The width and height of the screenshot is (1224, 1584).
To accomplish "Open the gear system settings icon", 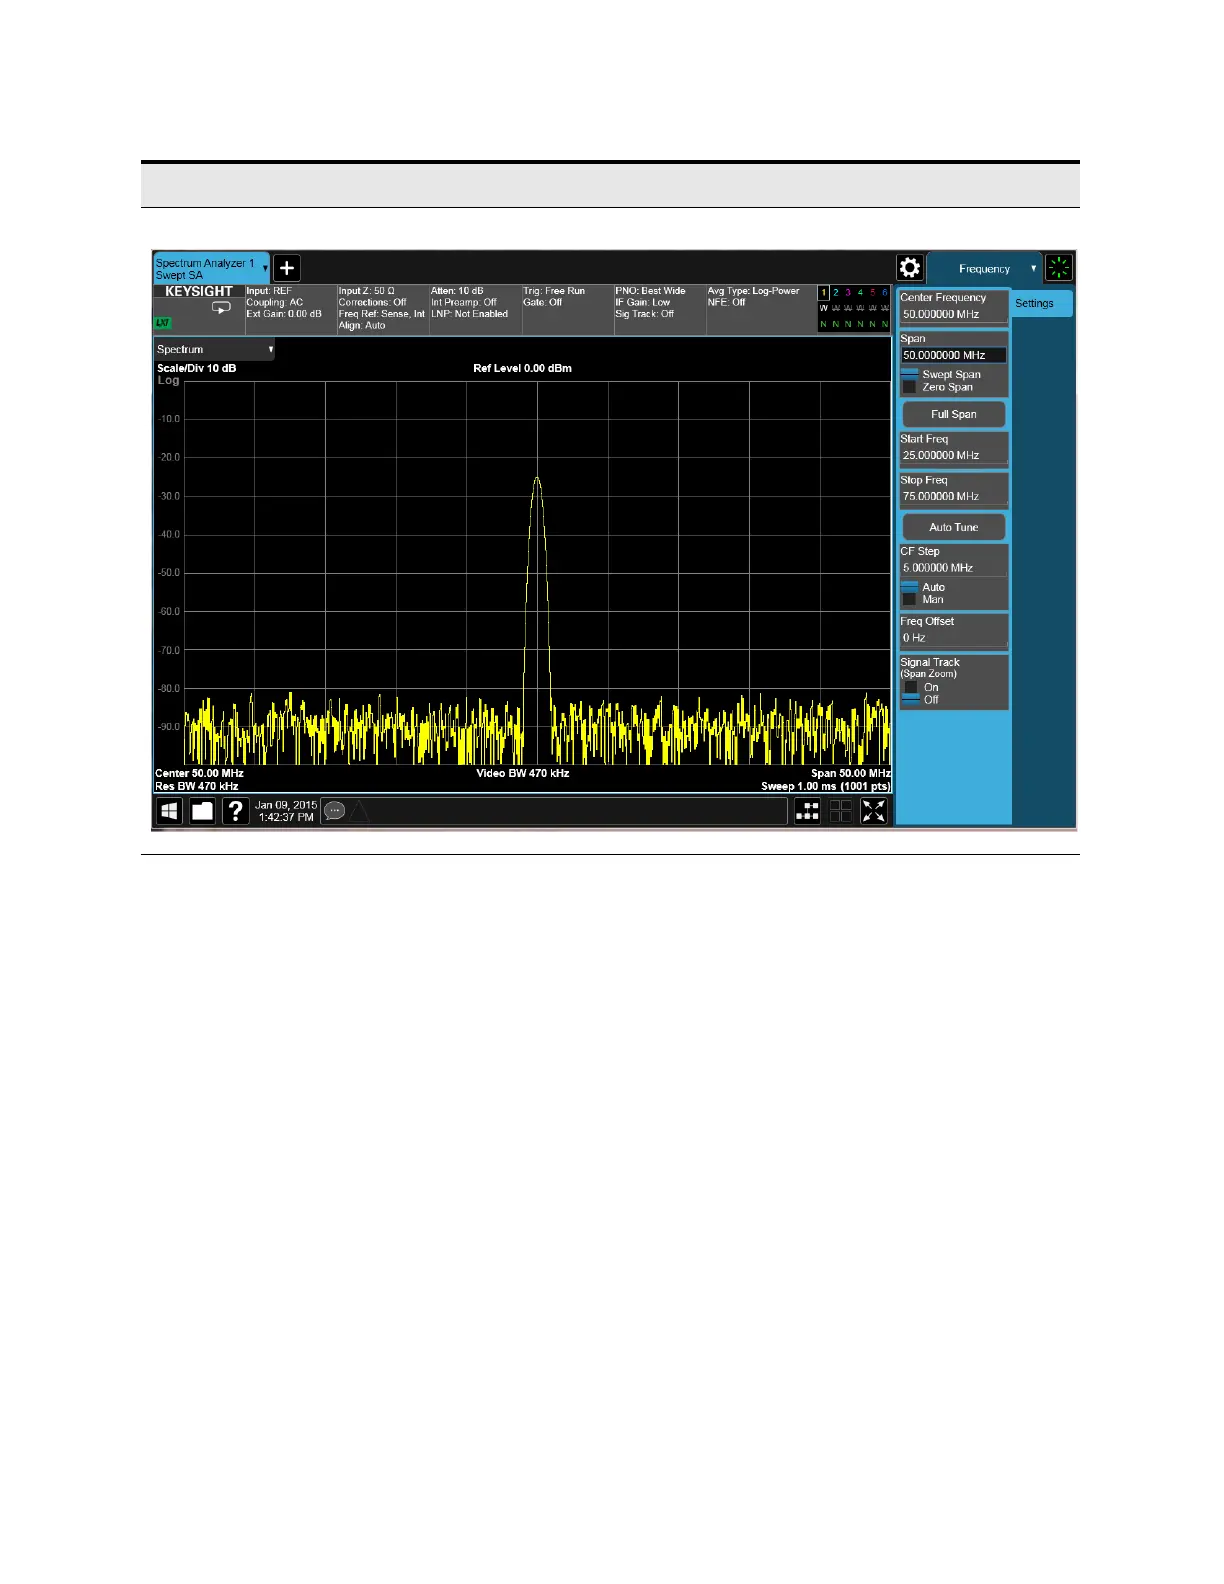I will tap(910, 268).
